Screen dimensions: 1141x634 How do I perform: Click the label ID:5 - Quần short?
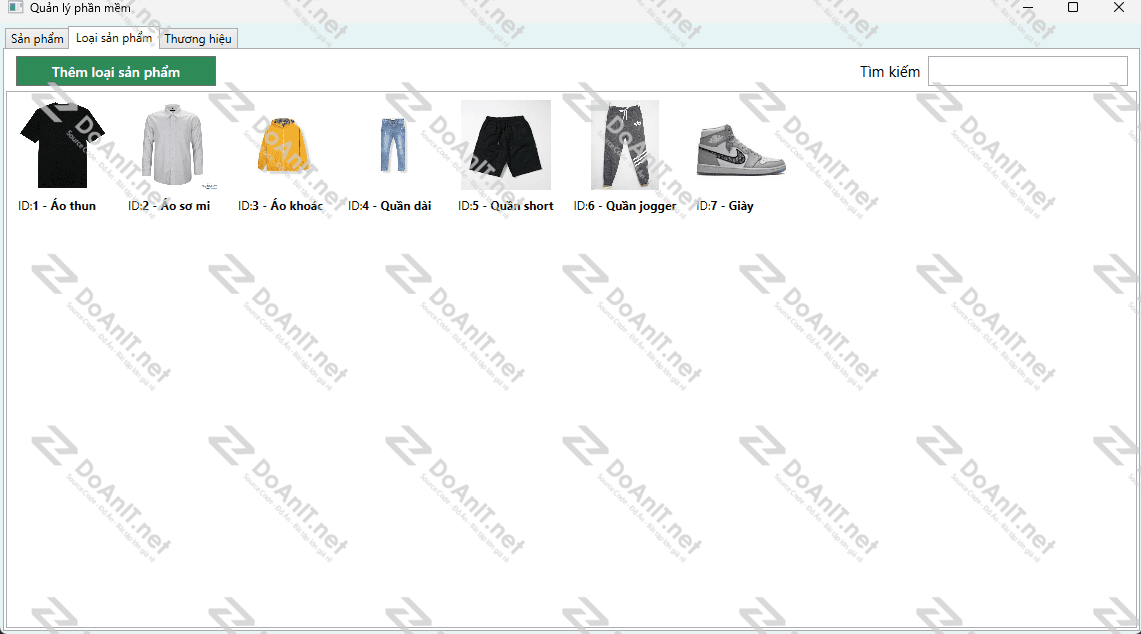coord(506,206)
